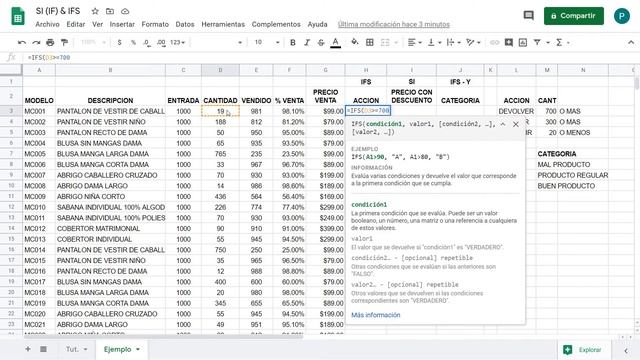Open the horizontal align dropdown
640x360 pixels.
click(414, 42)
